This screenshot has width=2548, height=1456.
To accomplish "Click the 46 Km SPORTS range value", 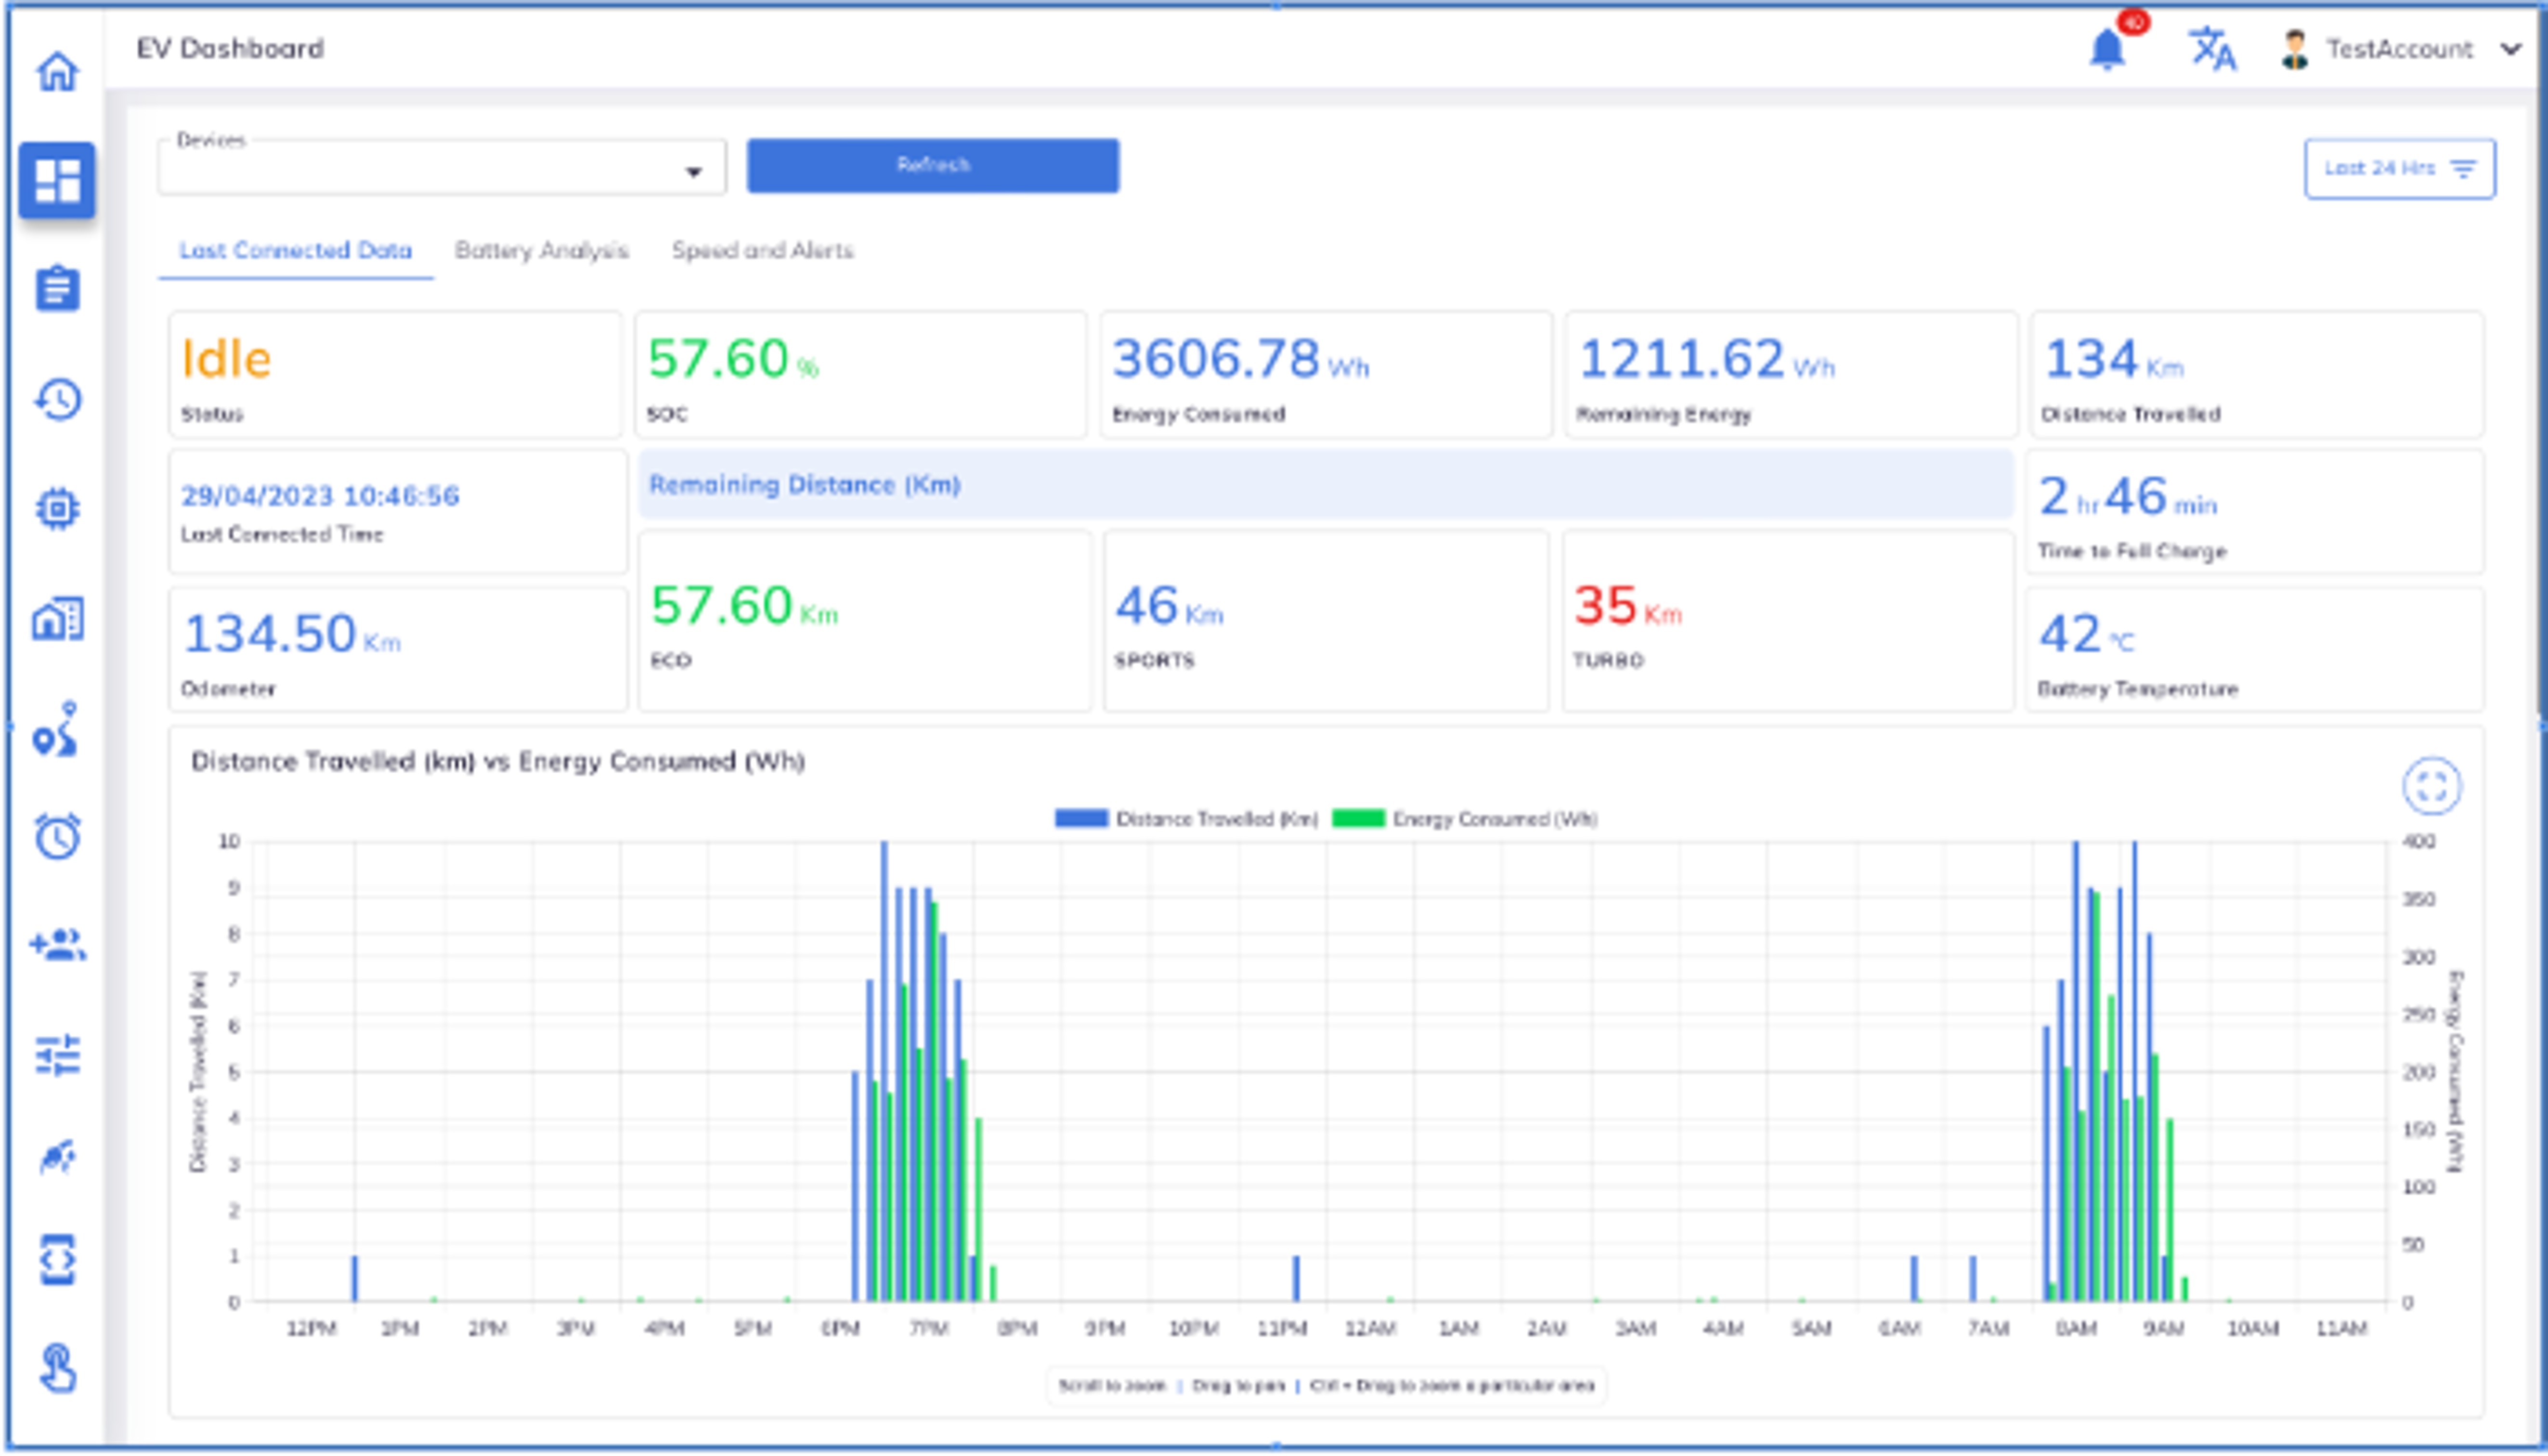I will tap(1169, 606).
